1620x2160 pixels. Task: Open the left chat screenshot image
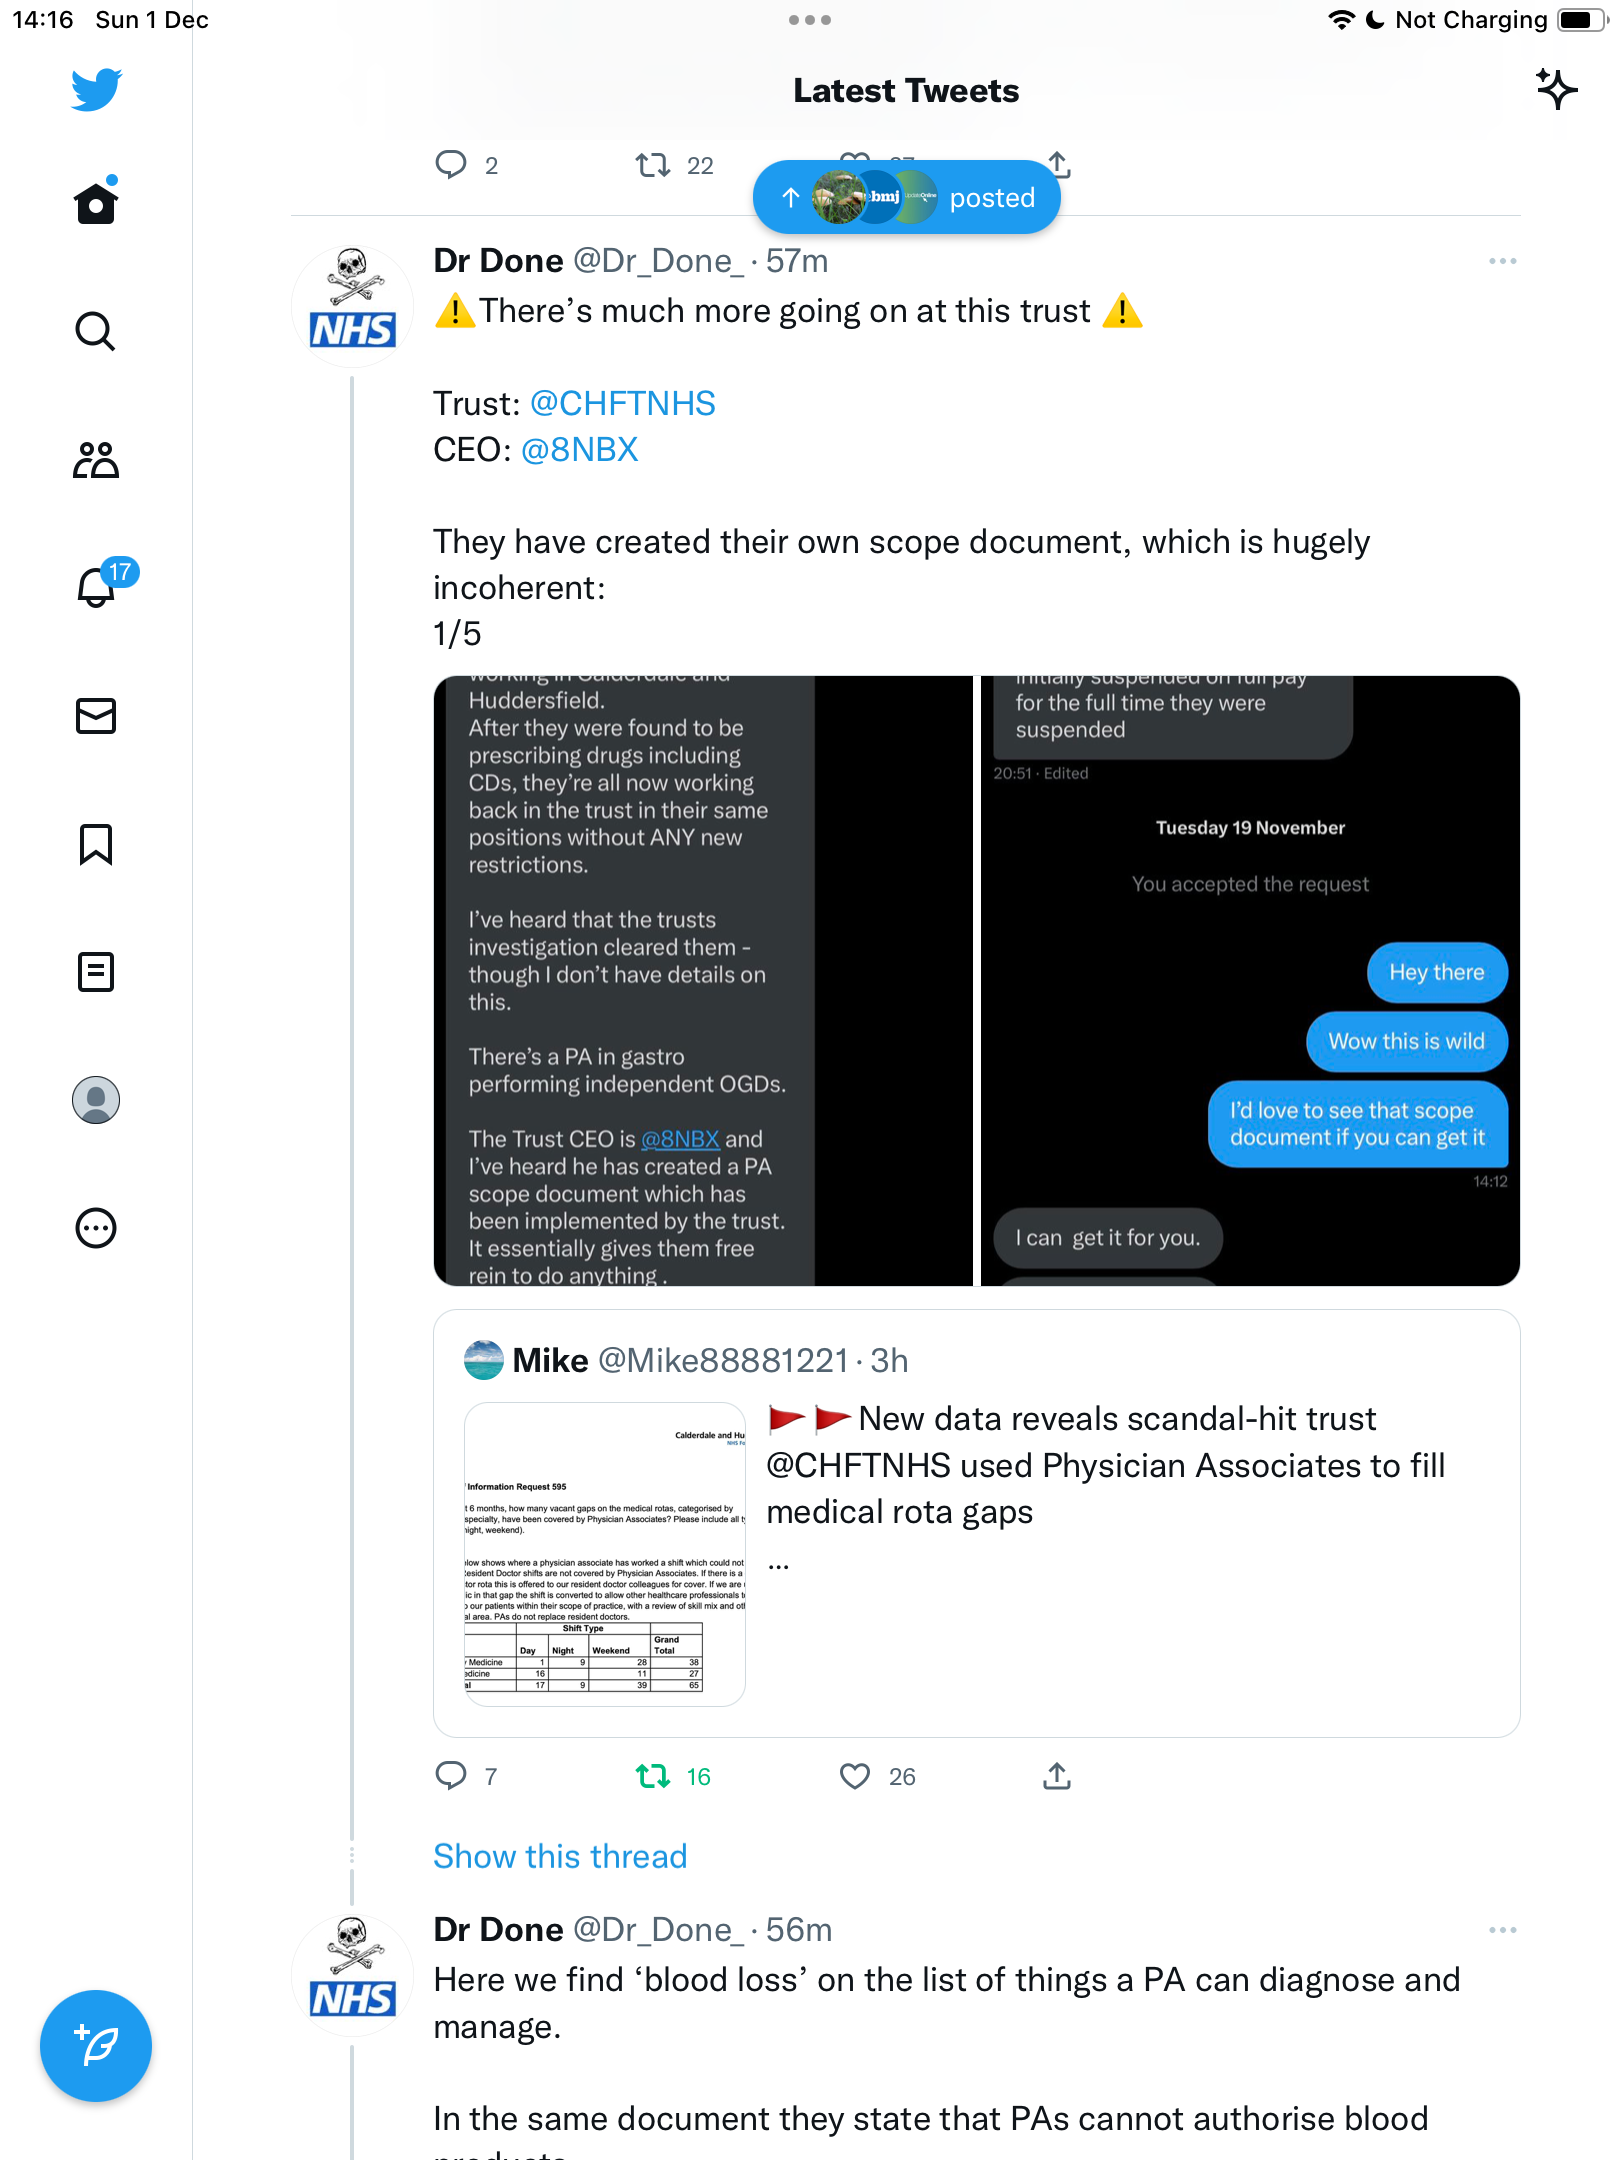(x=703, y=981)
